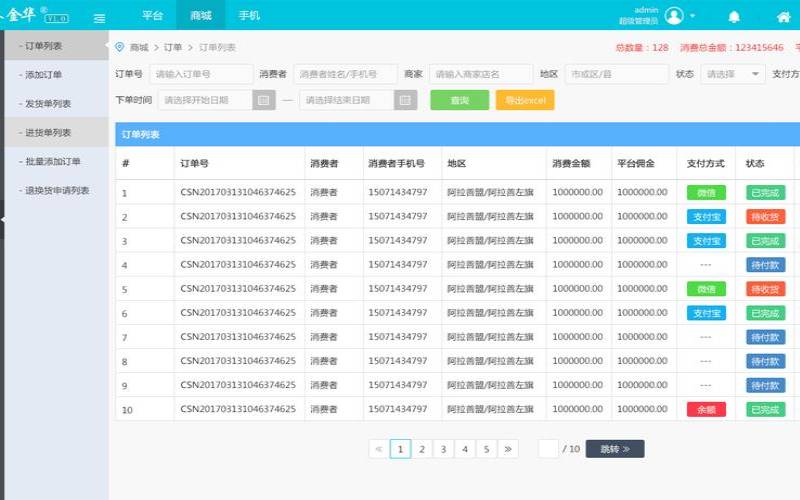Click 支付宝 payment tag in row 3
800x500 pixels.
[x=706, y=241]
